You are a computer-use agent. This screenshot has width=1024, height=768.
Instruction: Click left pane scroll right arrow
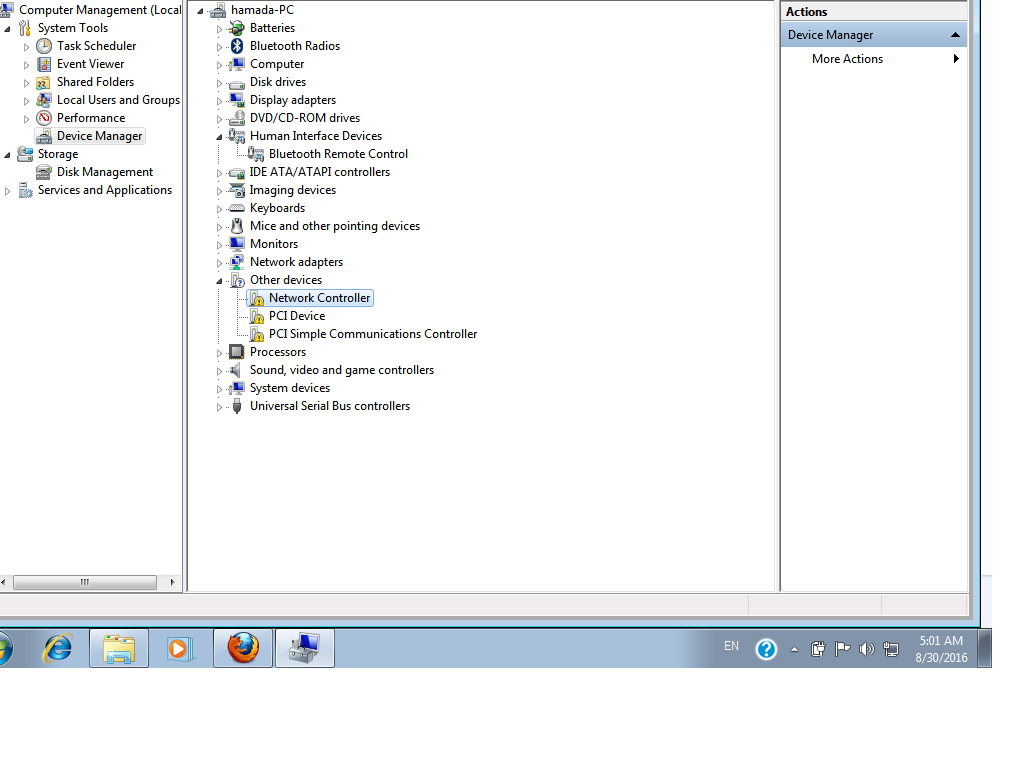tap(172, 582)
